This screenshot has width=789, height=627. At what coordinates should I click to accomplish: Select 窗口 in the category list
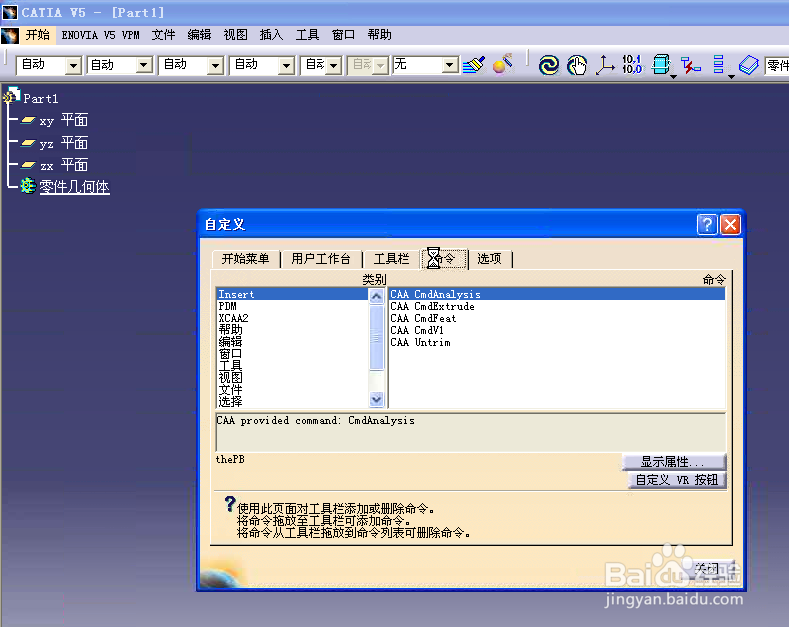[x=292, y=354]
